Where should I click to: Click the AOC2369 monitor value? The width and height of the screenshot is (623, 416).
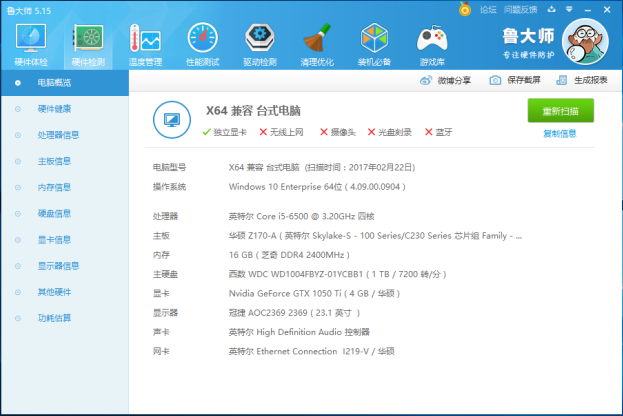click(294, 313)
